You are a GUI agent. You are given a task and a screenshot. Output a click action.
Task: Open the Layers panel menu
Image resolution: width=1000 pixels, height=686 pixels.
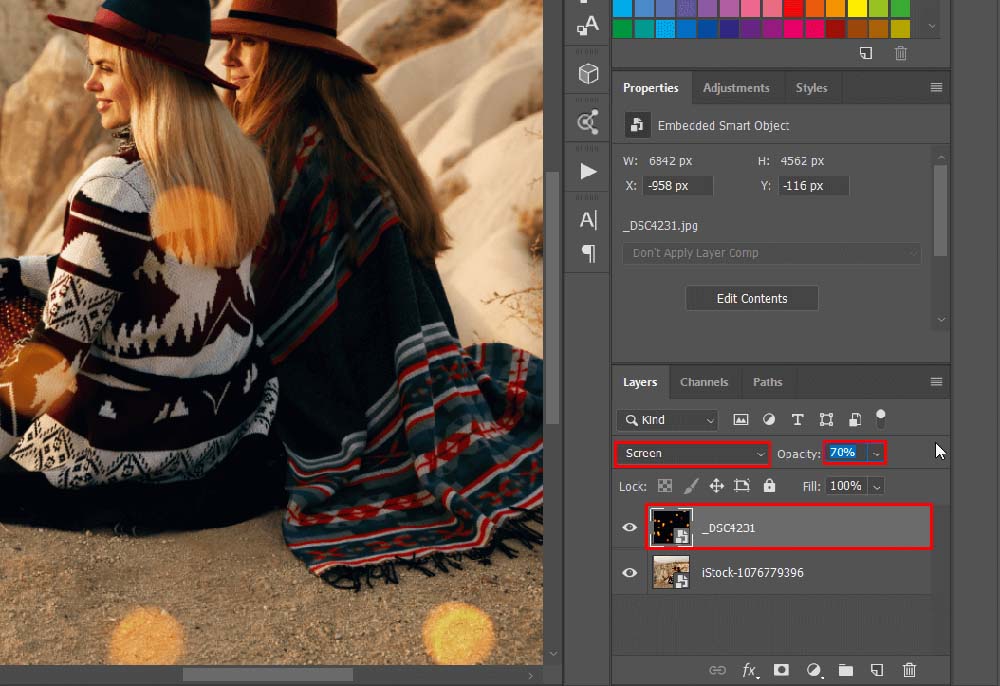tap(936, 381)
